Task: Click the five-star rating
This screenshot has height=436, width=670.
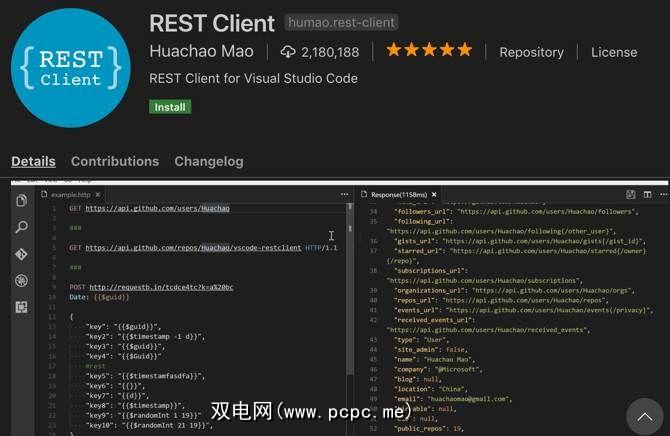Action: (x=428, y=50)
